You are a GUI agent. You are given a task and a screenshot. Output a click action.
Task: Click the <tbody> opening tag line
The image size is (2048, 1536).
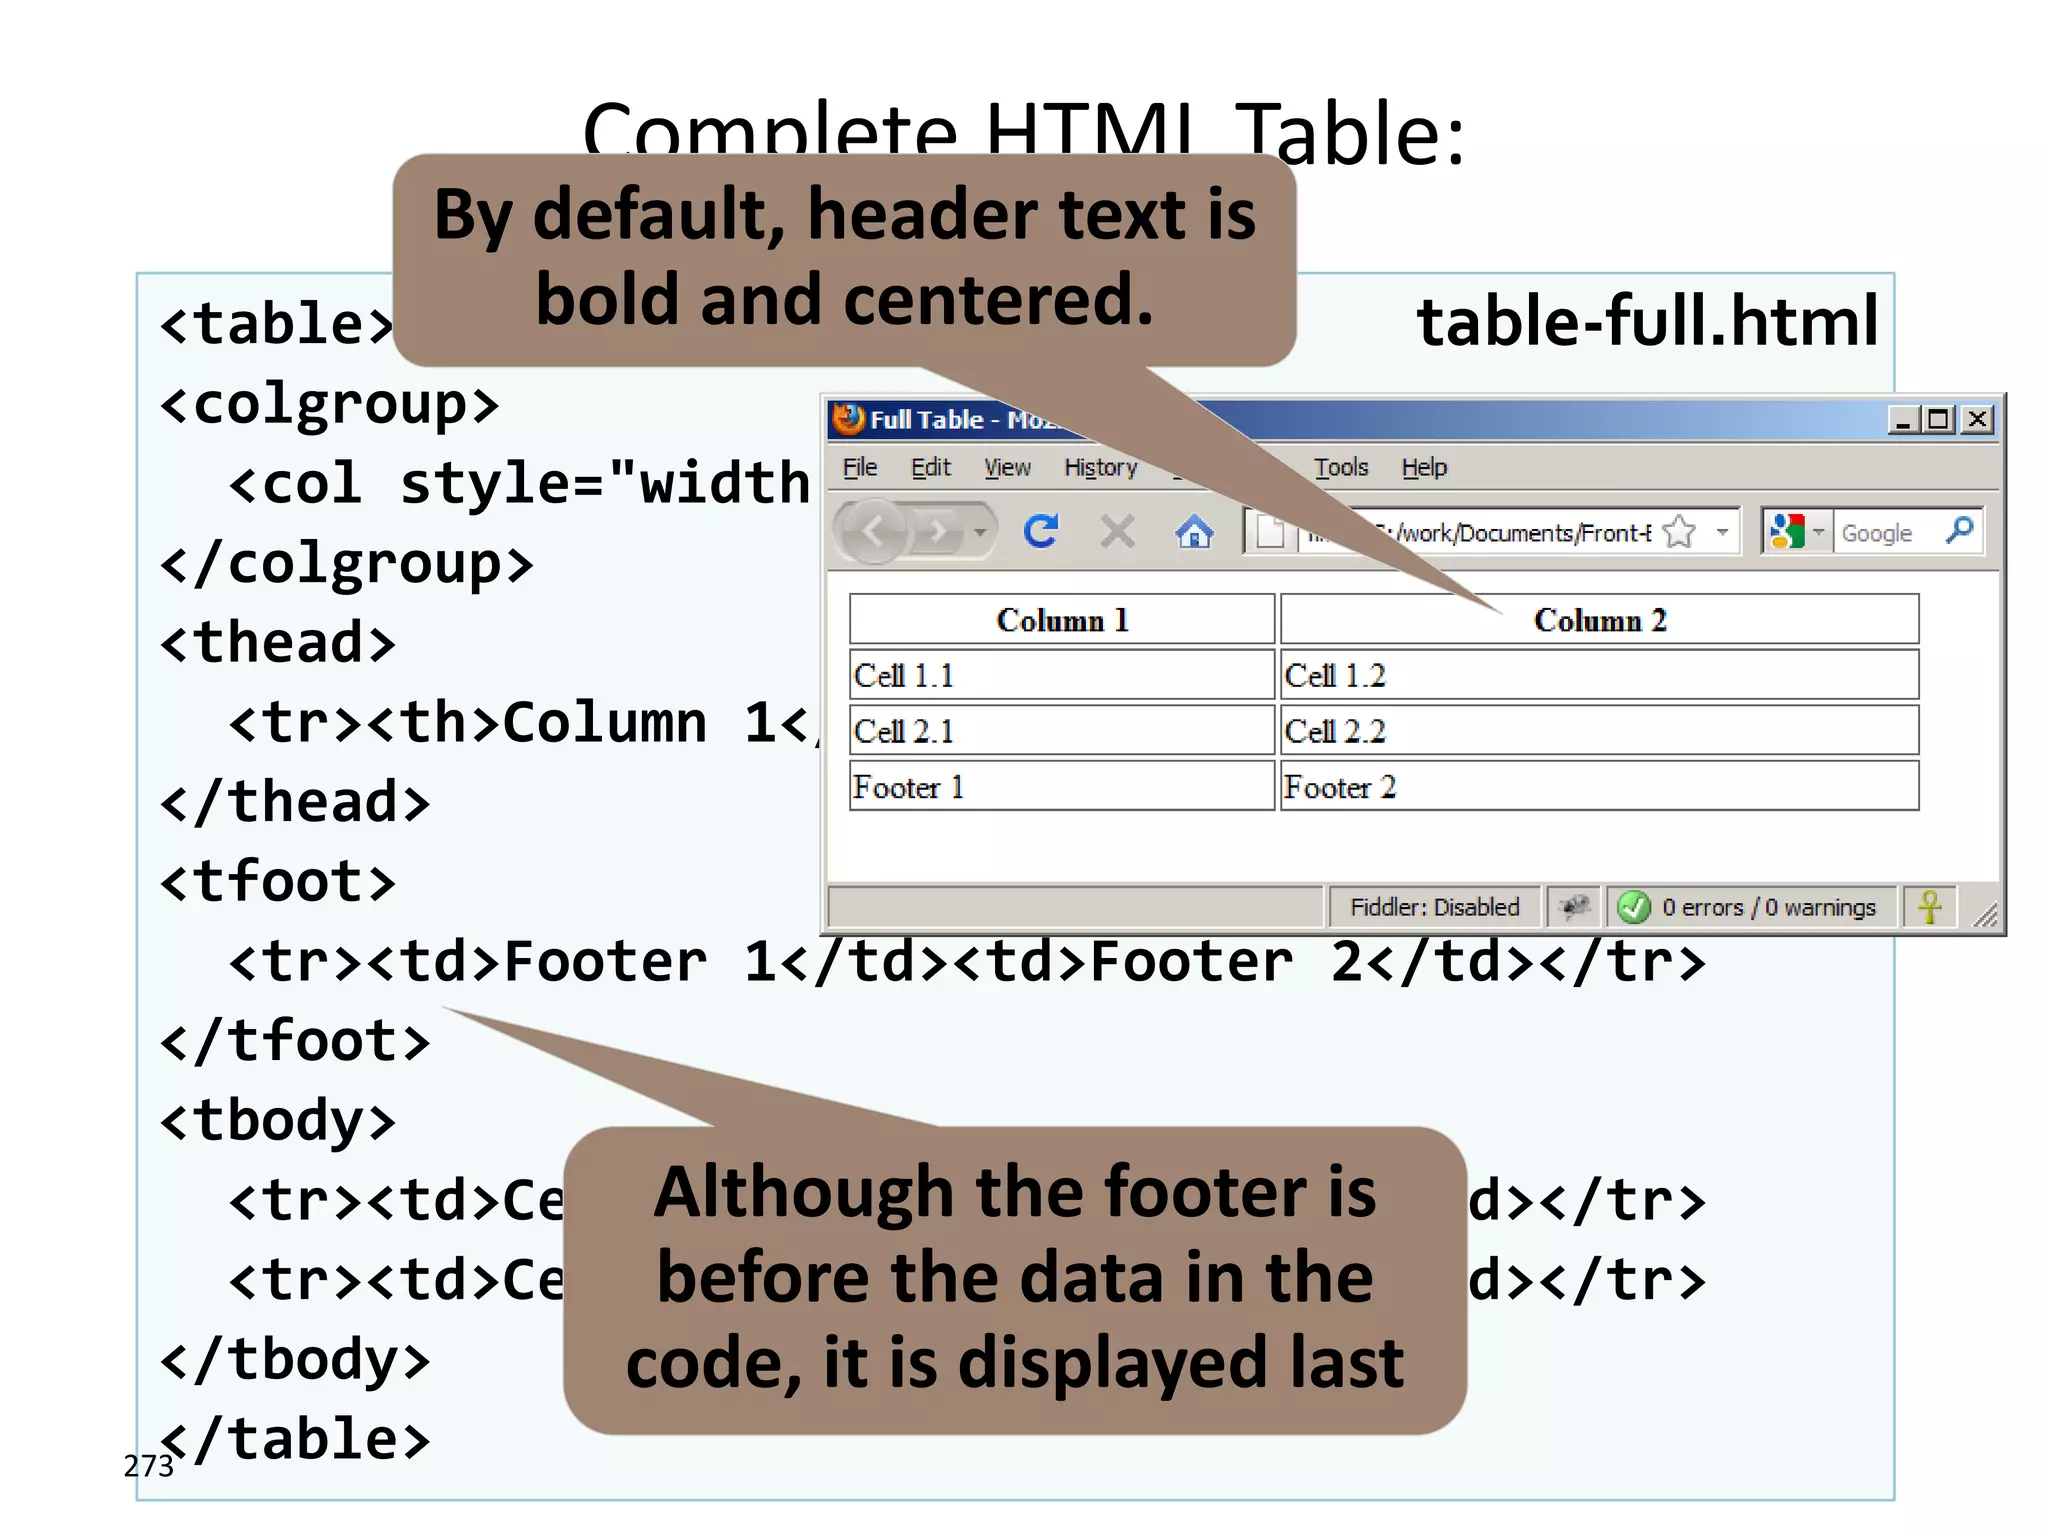coord(278,1120)
